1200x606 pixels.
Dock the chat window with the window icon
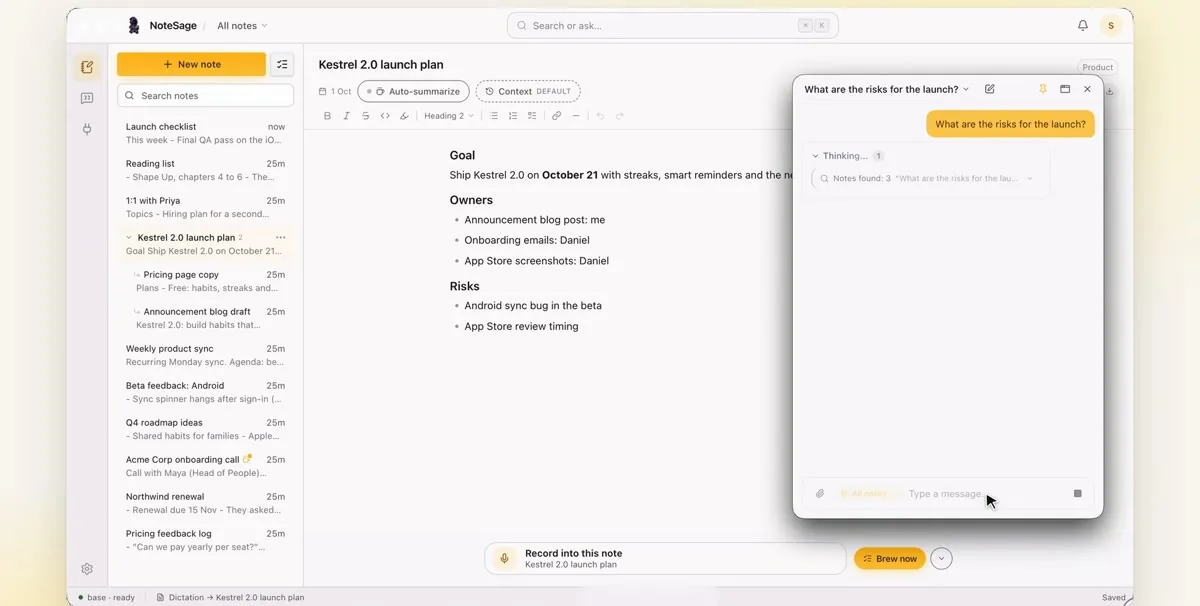pyautogui.click(x=1065, y=89)
